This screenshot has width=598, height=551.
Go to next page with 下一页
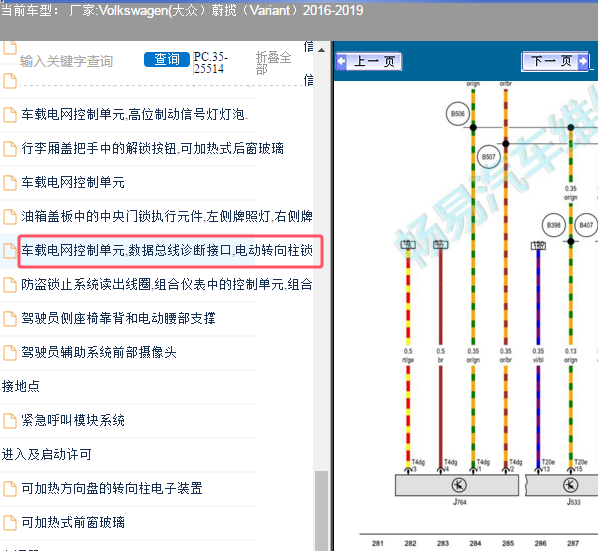point(555,61)
